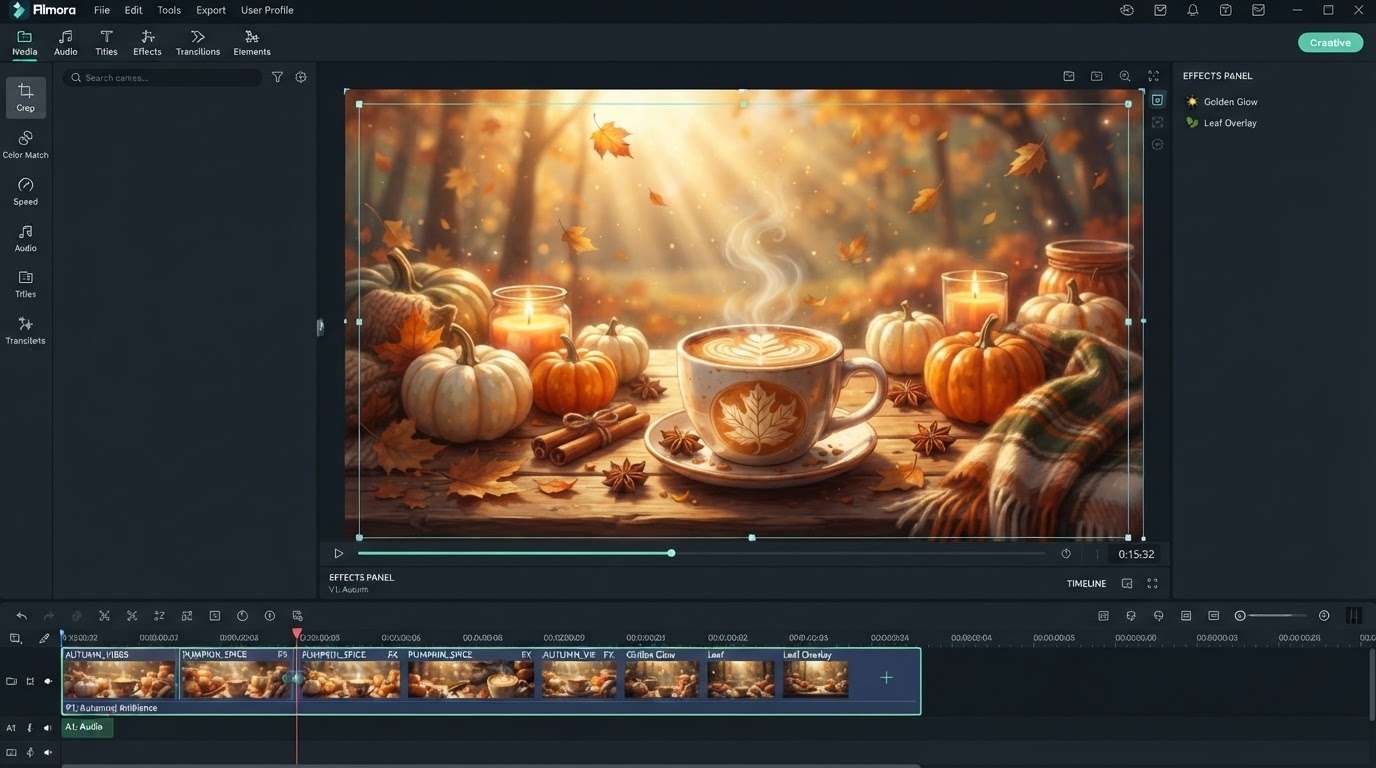Select the Crop tool in left sidebar
Screen dimensions: 1376x768
pyautogui.click(x=25, y=98)
